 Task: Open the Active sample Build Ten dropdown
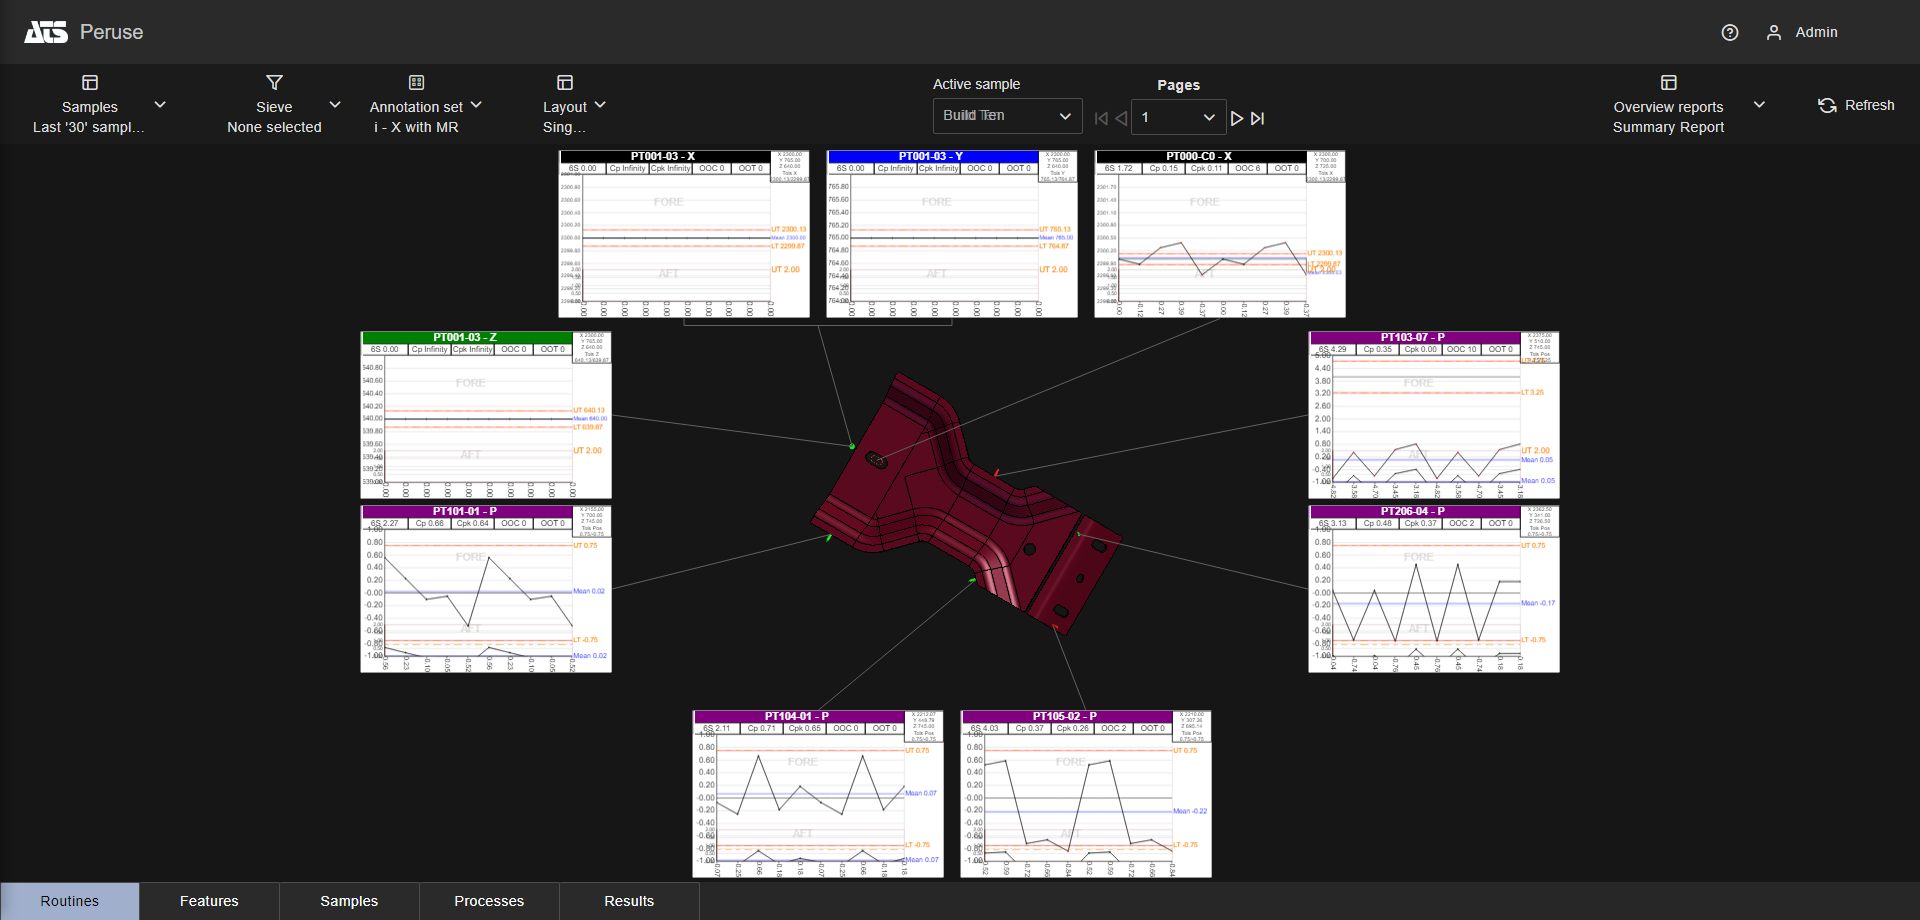coord(1007,116)
